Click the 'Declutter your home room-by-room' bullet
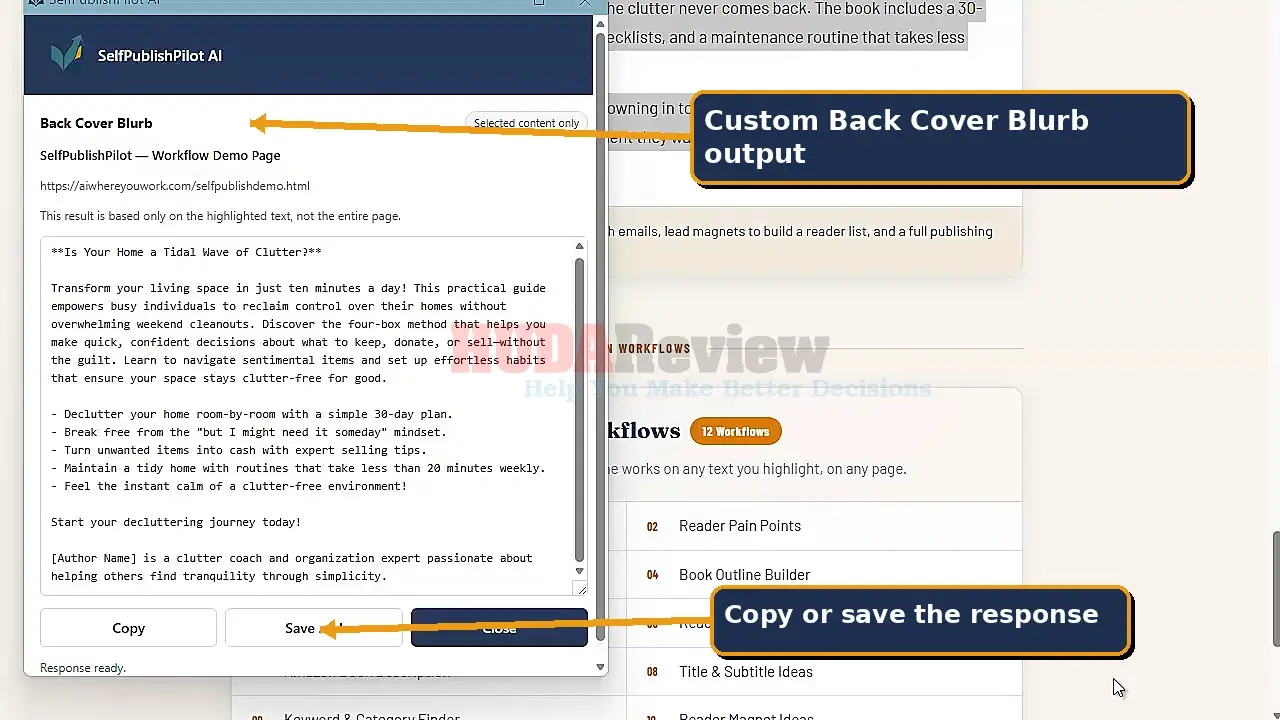1280x720 pixels. 252,414
